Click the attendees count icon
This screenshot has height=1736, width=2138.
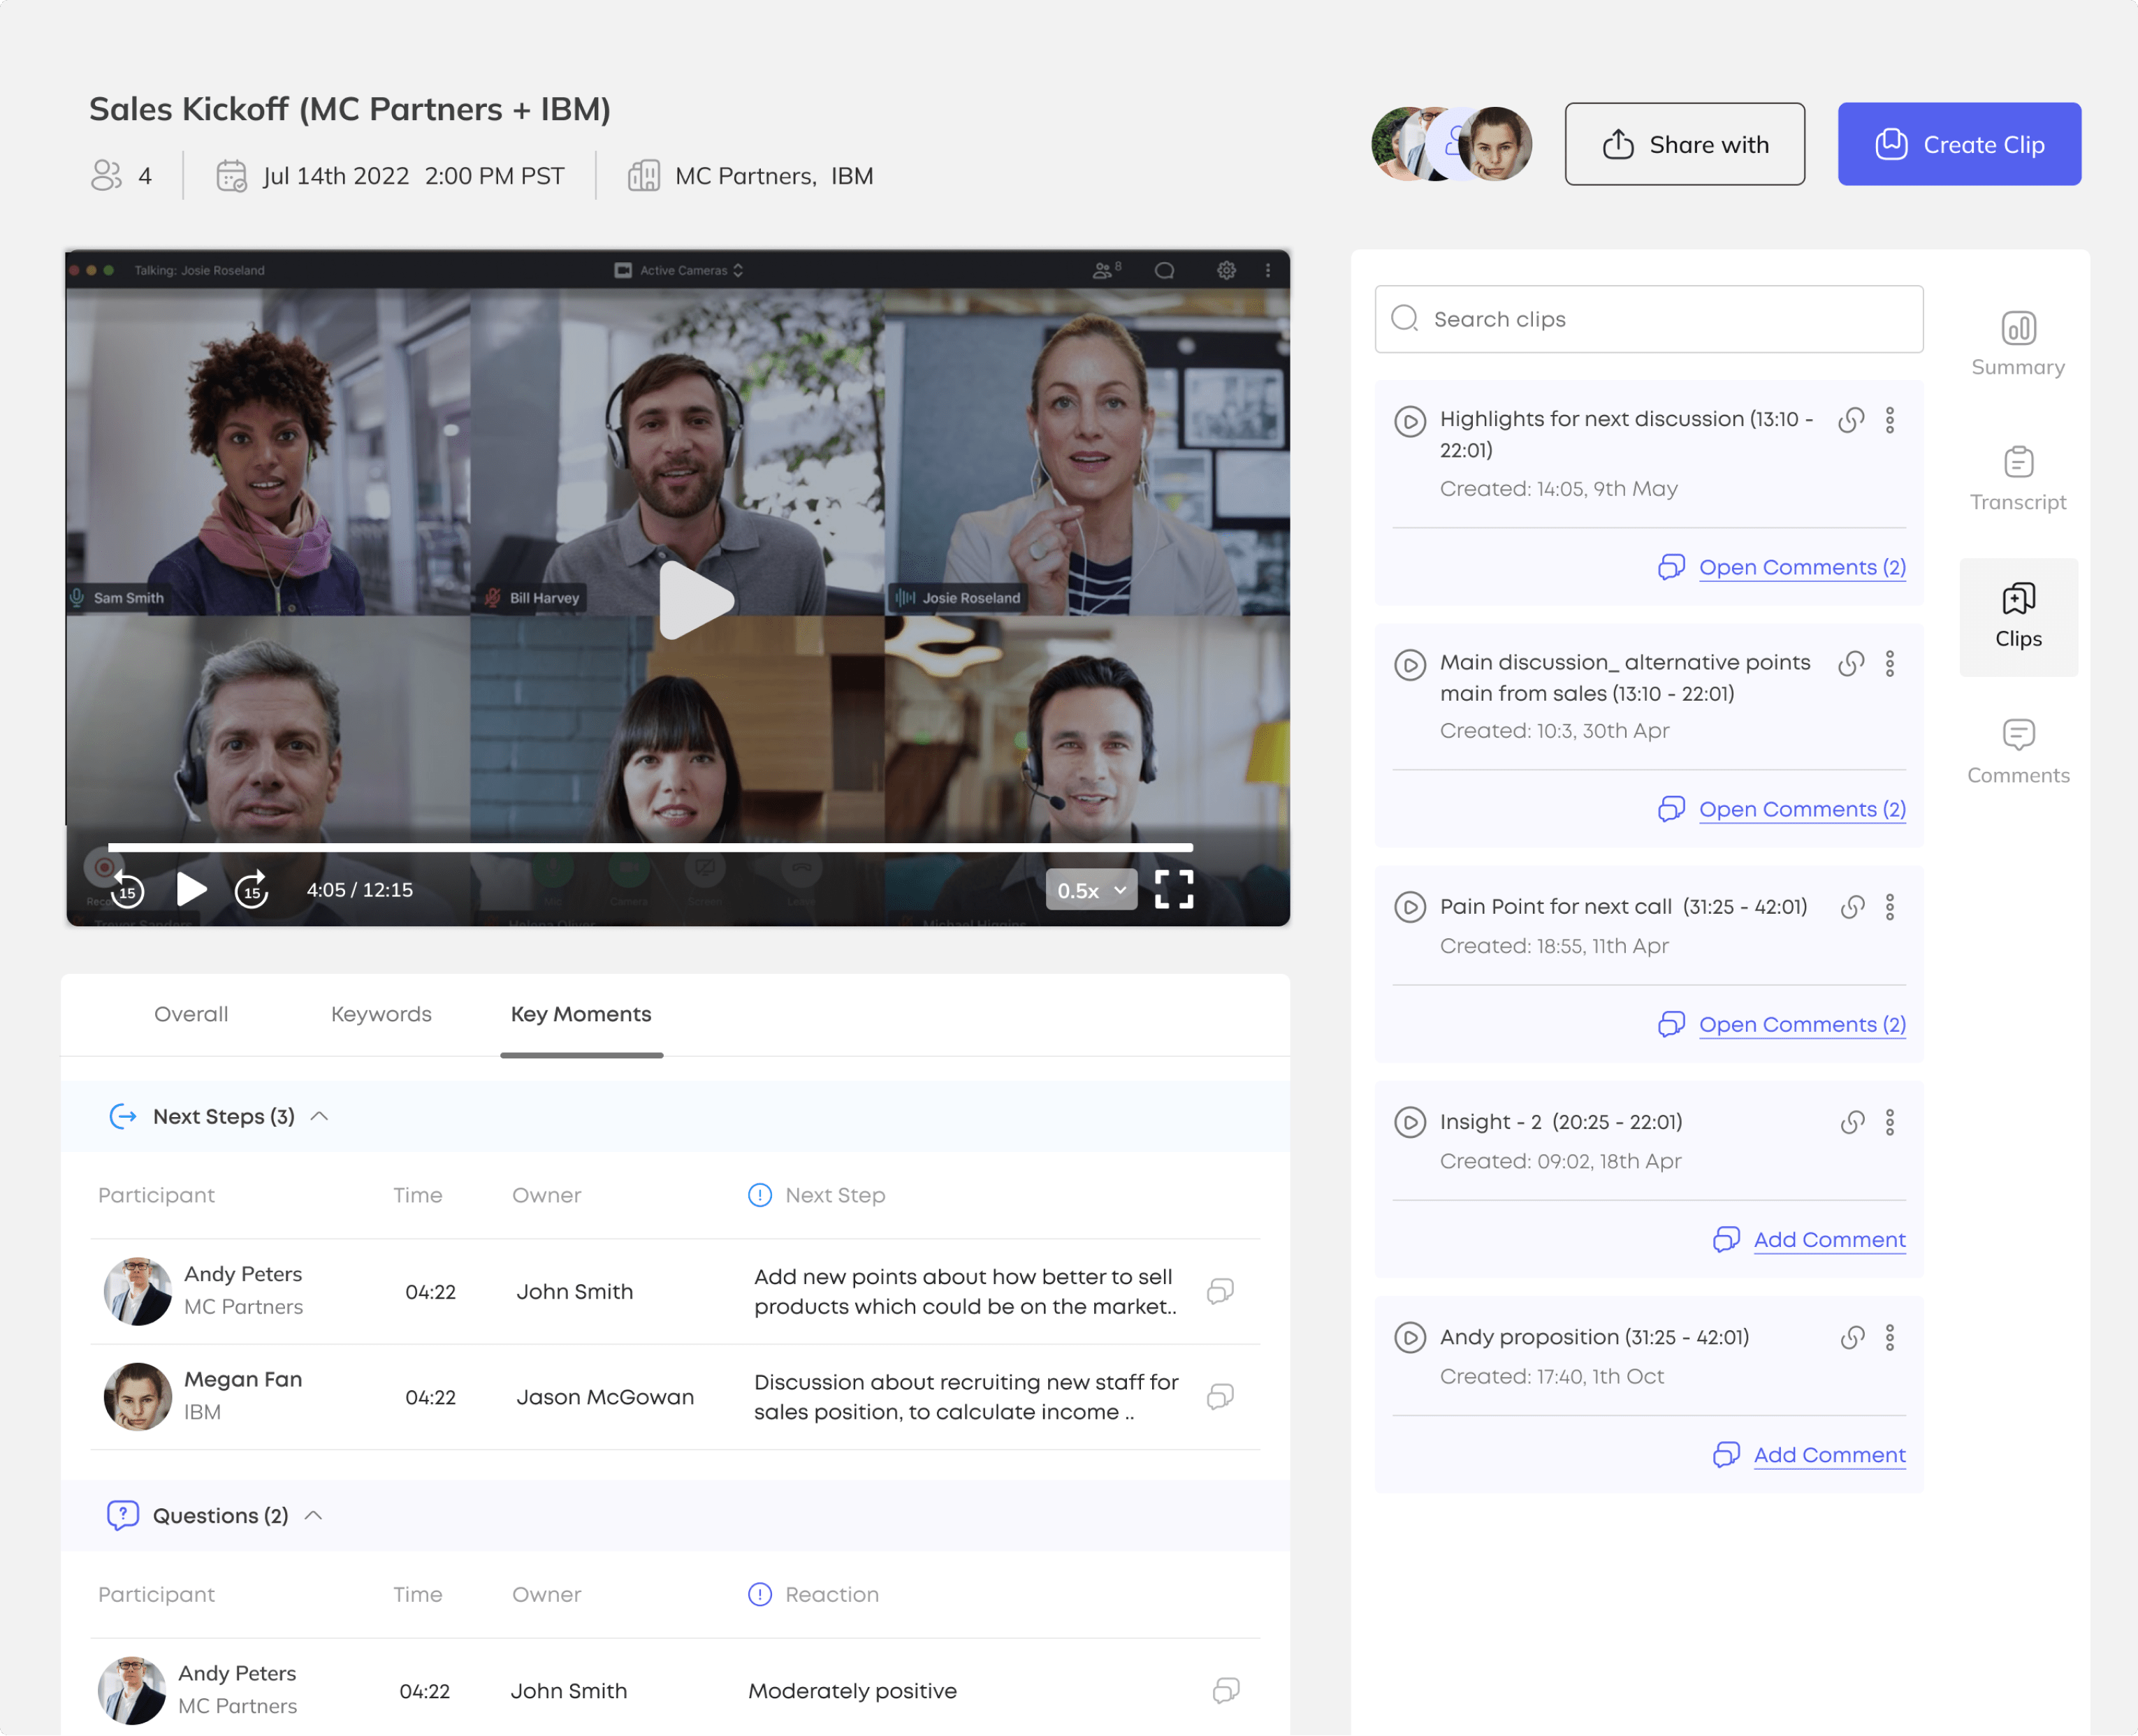coord(106,176)
